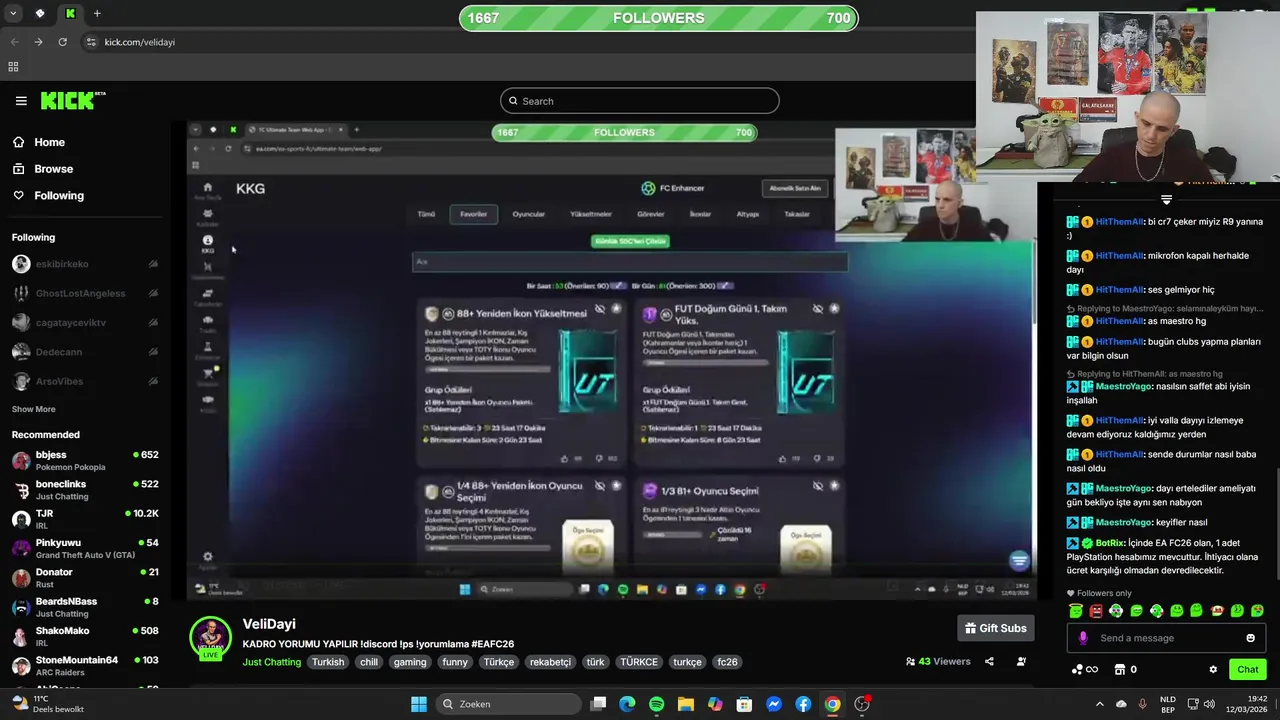Open a new browser tab
The height and width of the screenshot is (720, 1280).
97,14
